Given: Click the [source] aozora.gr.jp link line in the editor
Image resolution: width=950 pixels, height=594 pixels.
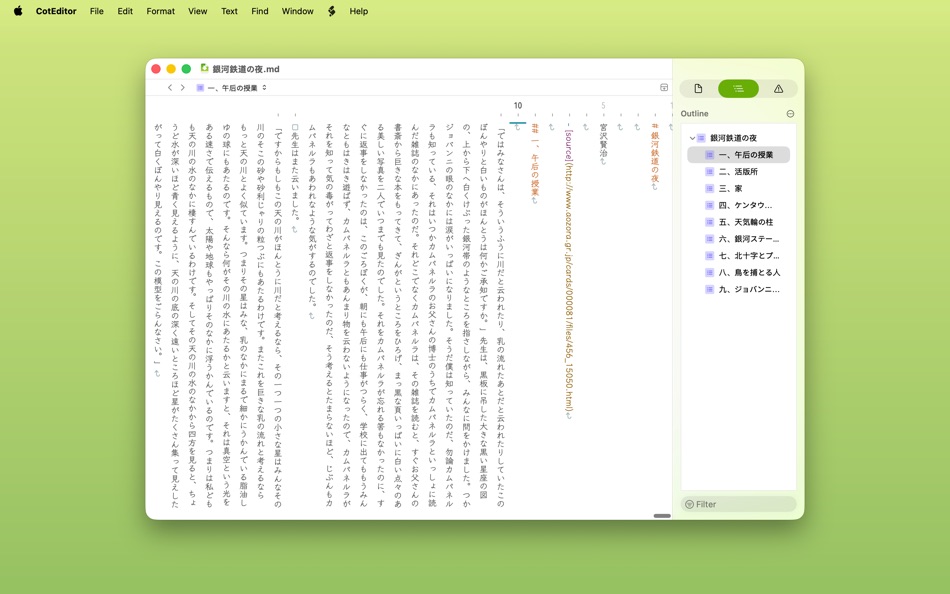Looking at the screenshot, I should point(569,273).
